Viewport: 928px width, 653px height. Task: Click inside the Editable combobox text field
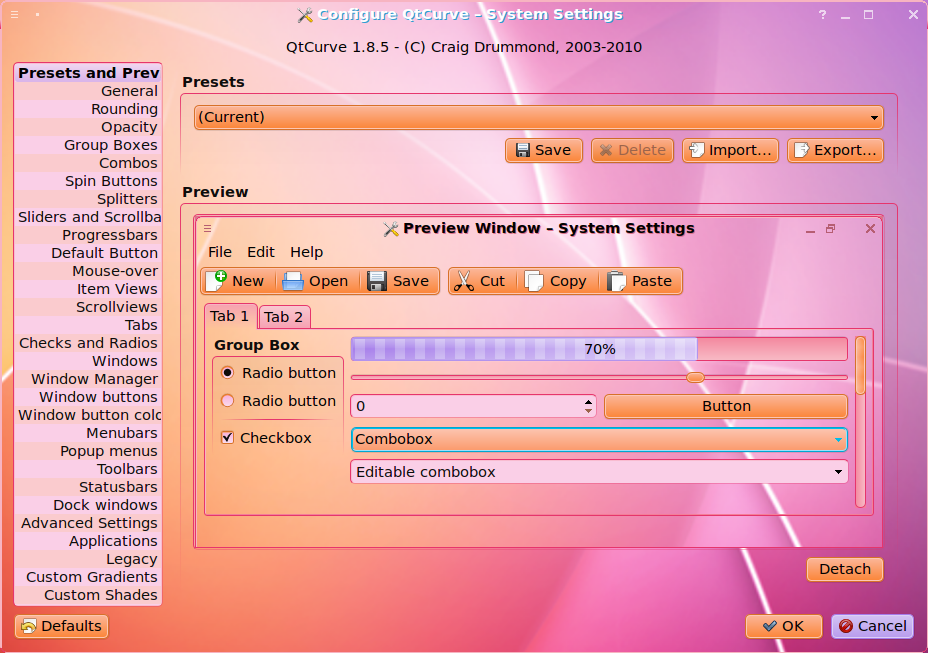(589, 472)
